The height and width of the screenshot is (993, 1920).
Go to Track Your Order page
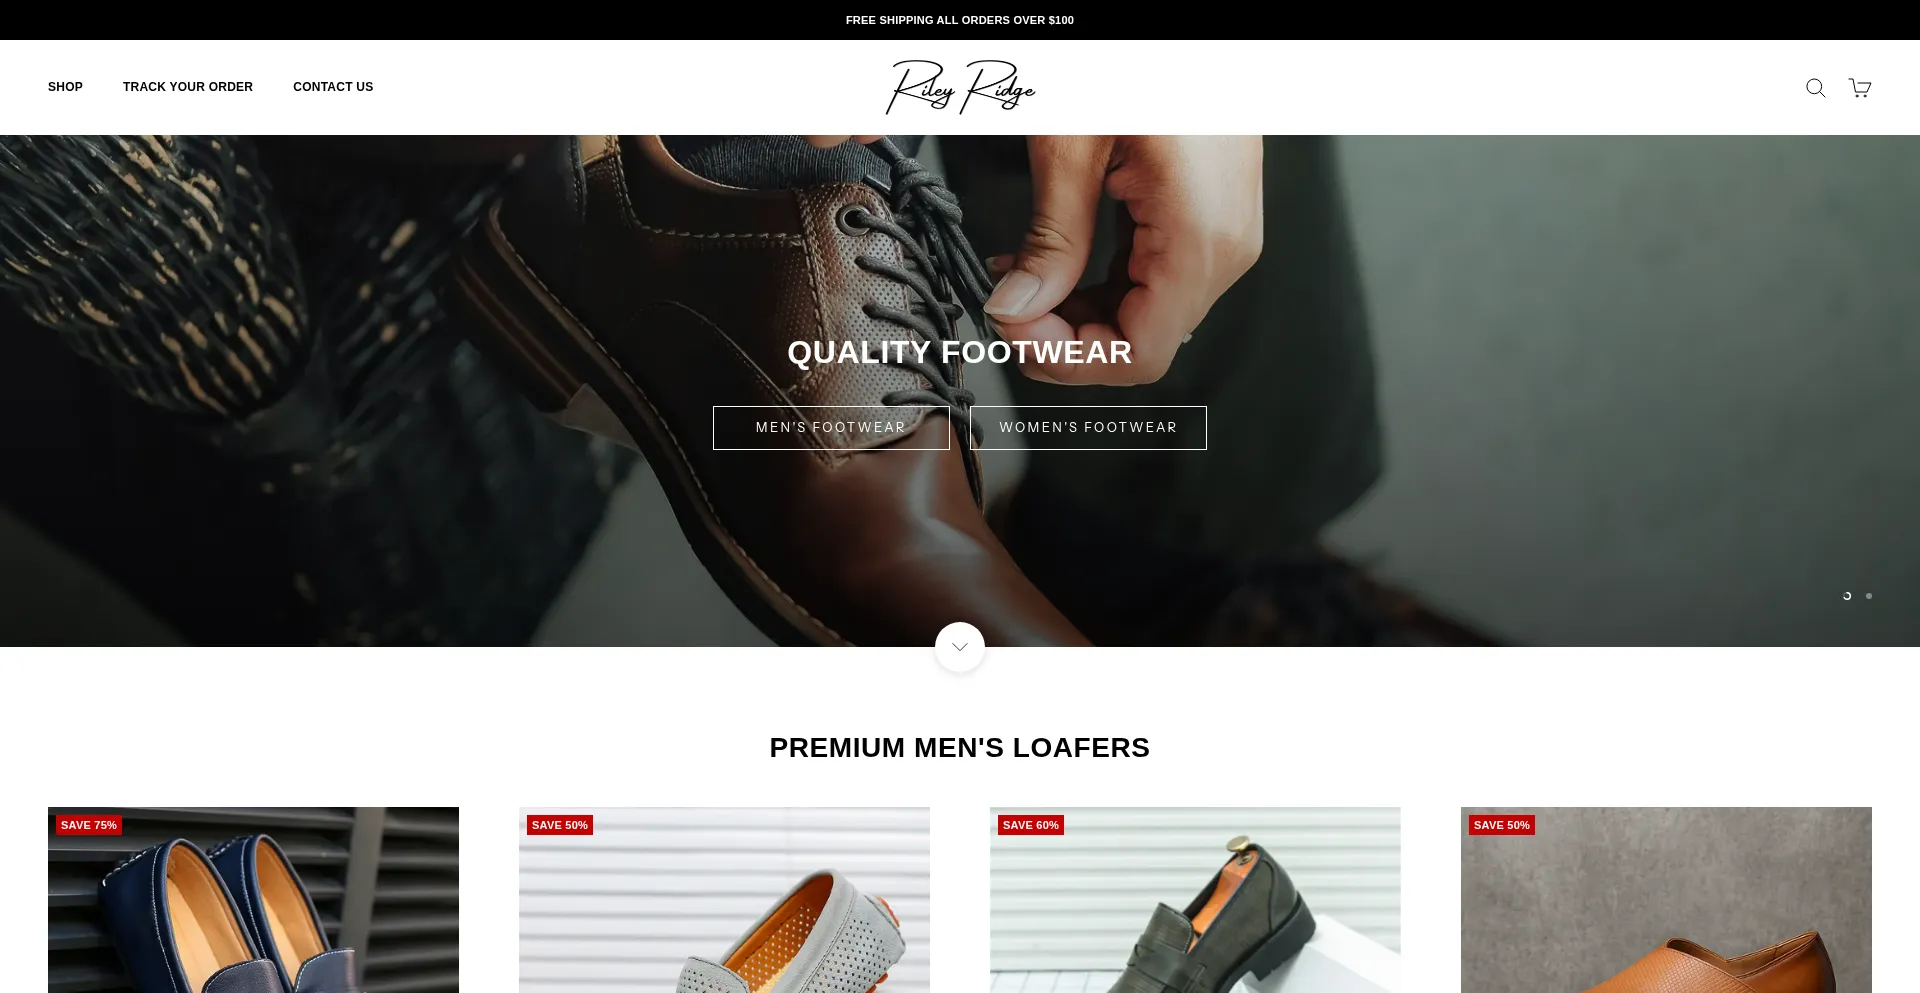(x=188, y=87)
